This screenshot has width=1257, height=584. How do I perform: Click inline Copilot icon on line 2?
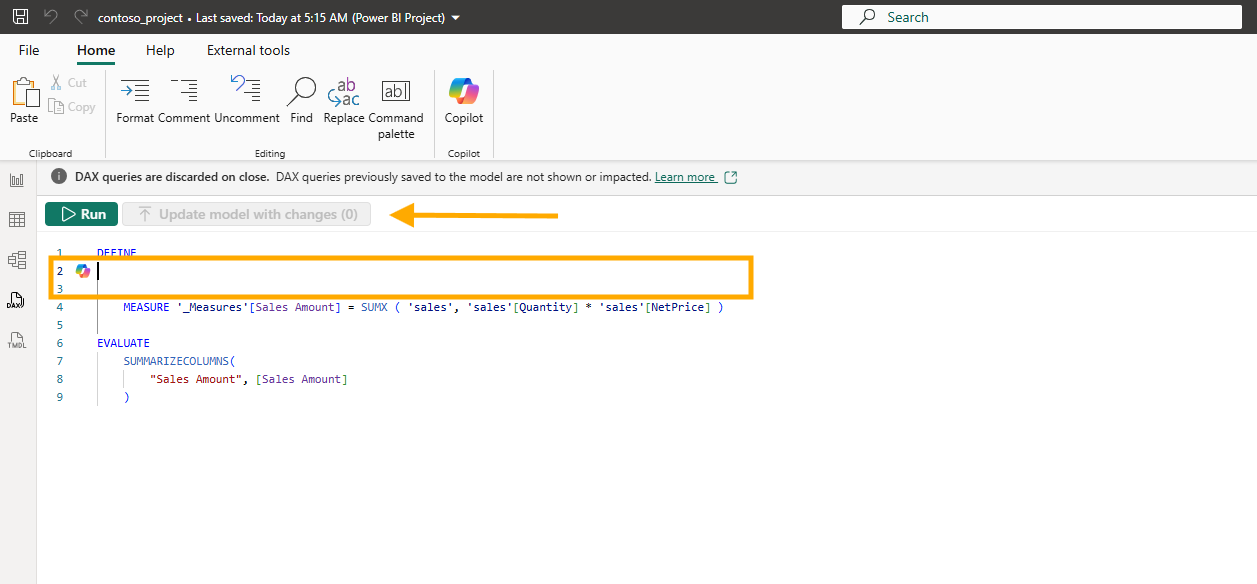(83, 271)
